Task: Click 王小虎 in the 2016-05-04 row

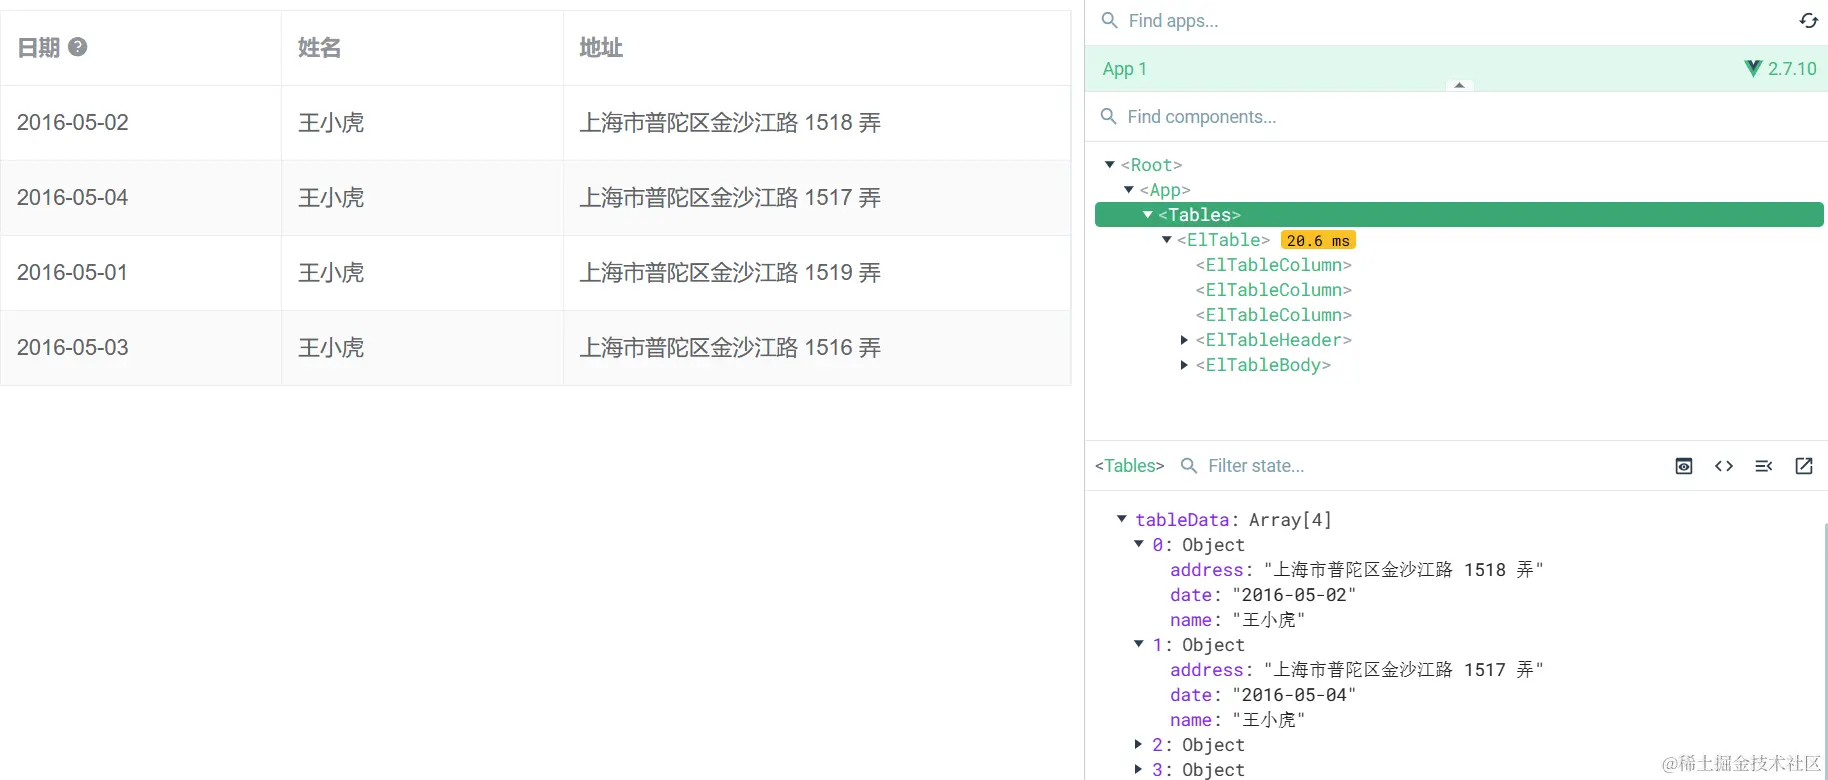Action: tap(331, 197)
